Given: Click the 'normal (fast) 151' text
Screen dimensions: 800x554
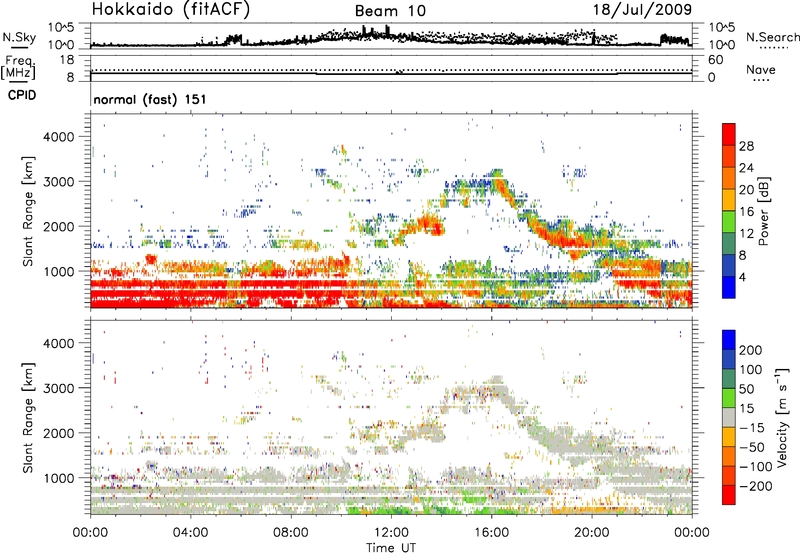Looking at the screenshot, I should pos(150,99).
